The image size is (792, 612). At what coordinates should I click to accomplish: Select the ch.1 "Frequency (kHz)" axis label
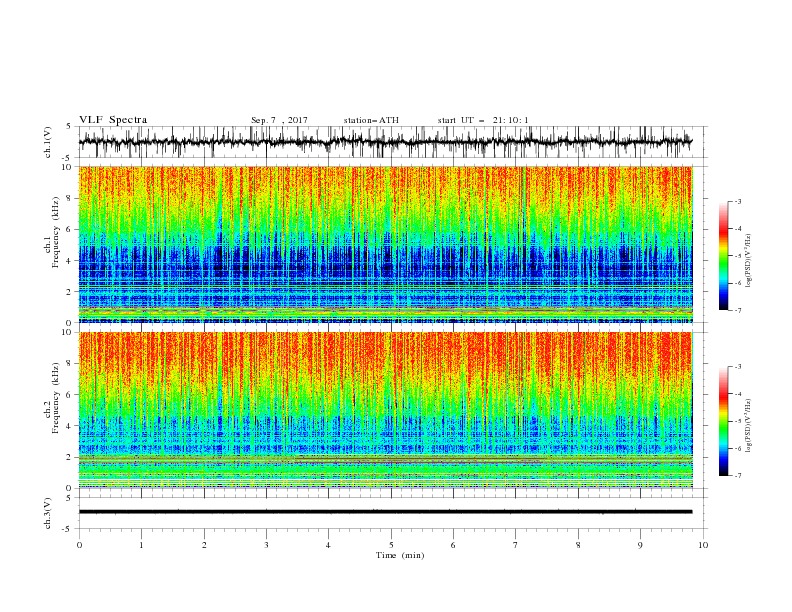[56, 233]
